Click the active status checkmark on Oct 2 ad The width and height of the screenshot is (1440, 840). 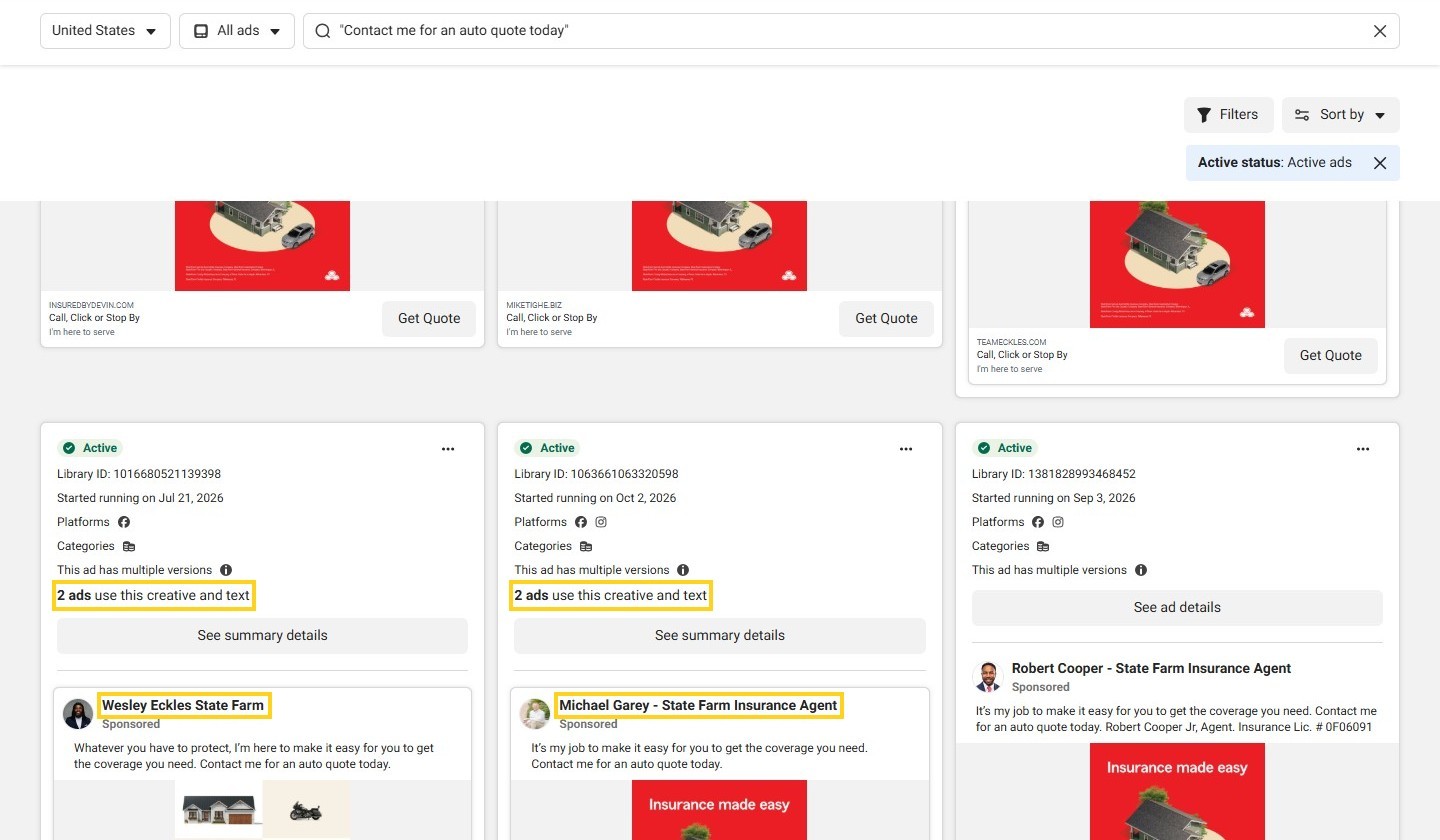click(526, 448)
